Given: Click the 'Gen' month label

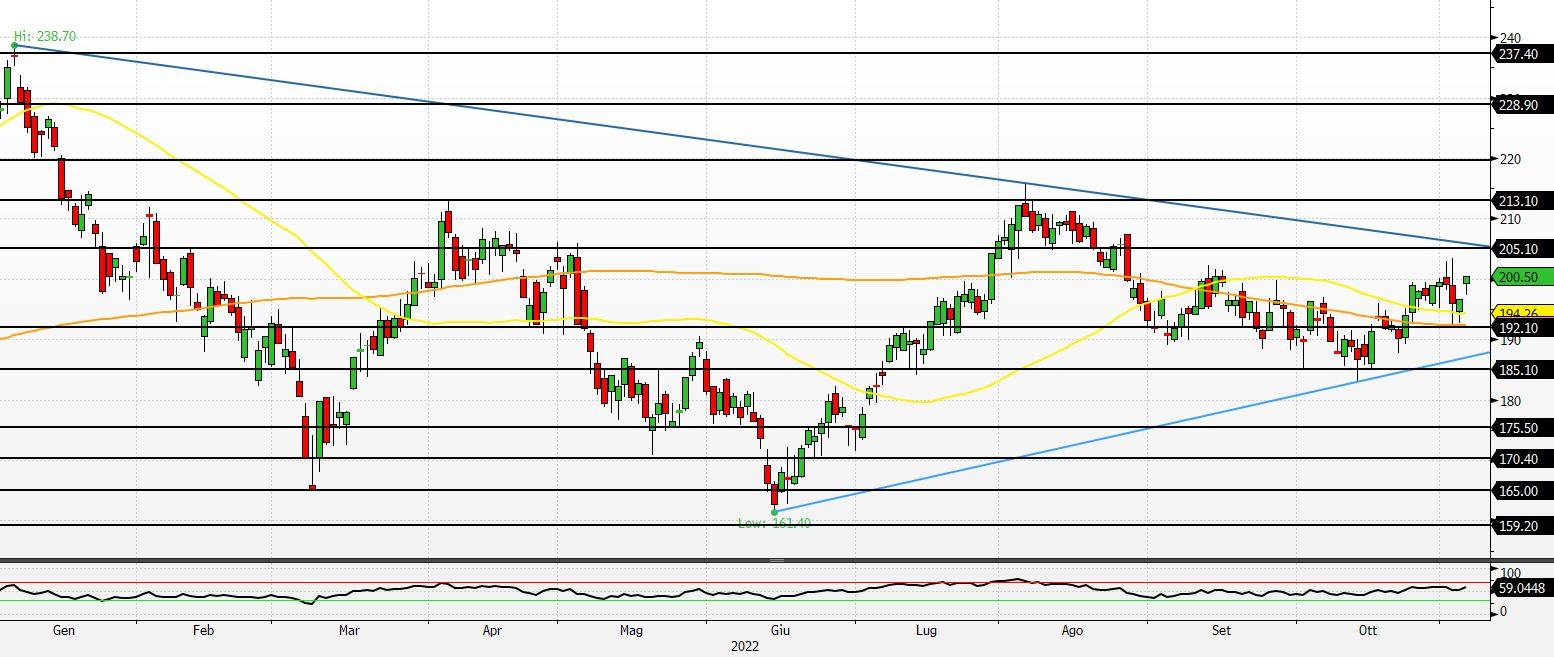Looking at the screenshot, I should (x=63, y=631).
